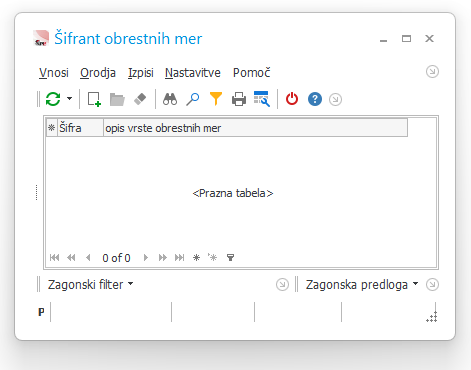
Task: Maximize the Šifrant obrestnih mer window
Action: coord(406,39)
